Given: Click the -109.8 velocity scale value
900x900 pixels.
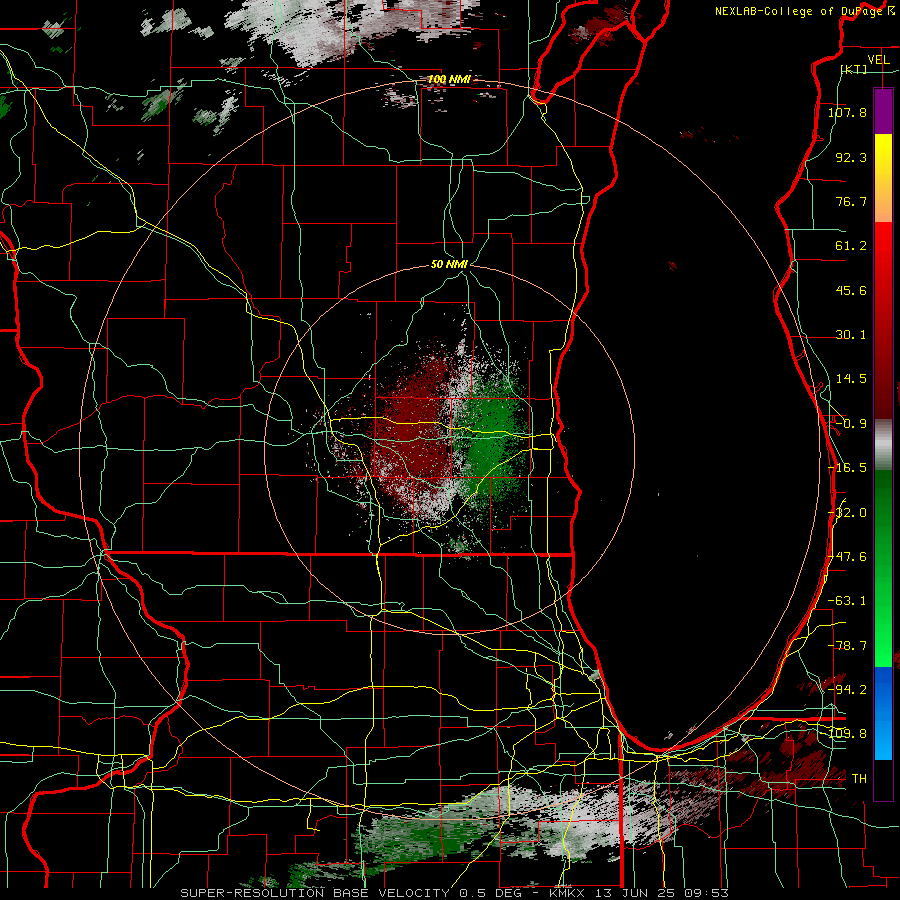Looking at the screenshot, I should coord(847,734).
